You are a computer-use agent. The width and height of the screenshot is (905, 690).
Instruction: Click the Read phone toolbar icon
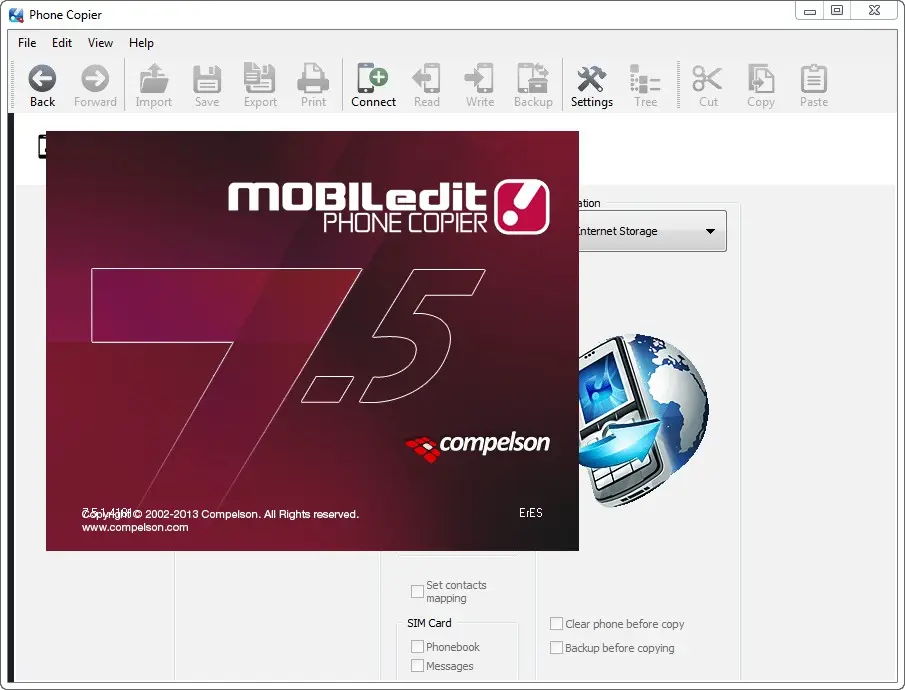(427, 79)
